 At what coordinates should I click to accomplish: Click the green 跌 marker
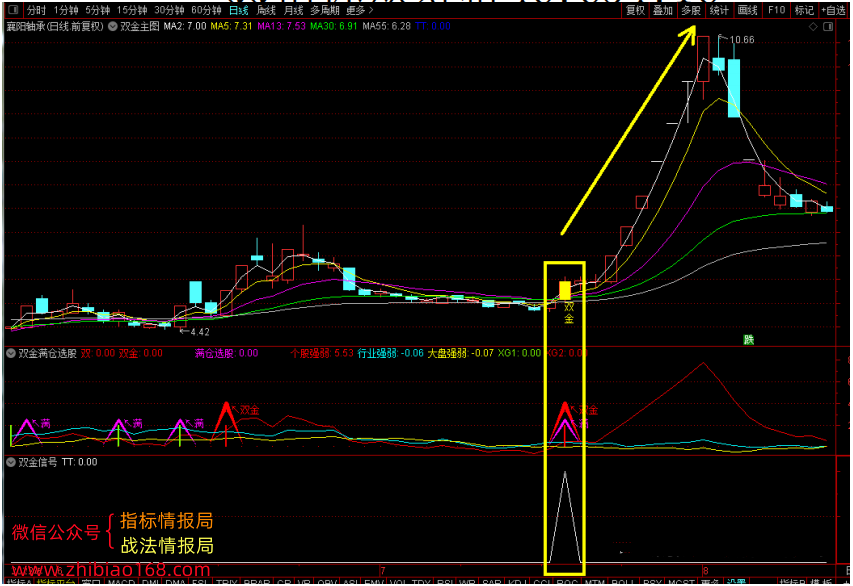coord(749,340)
